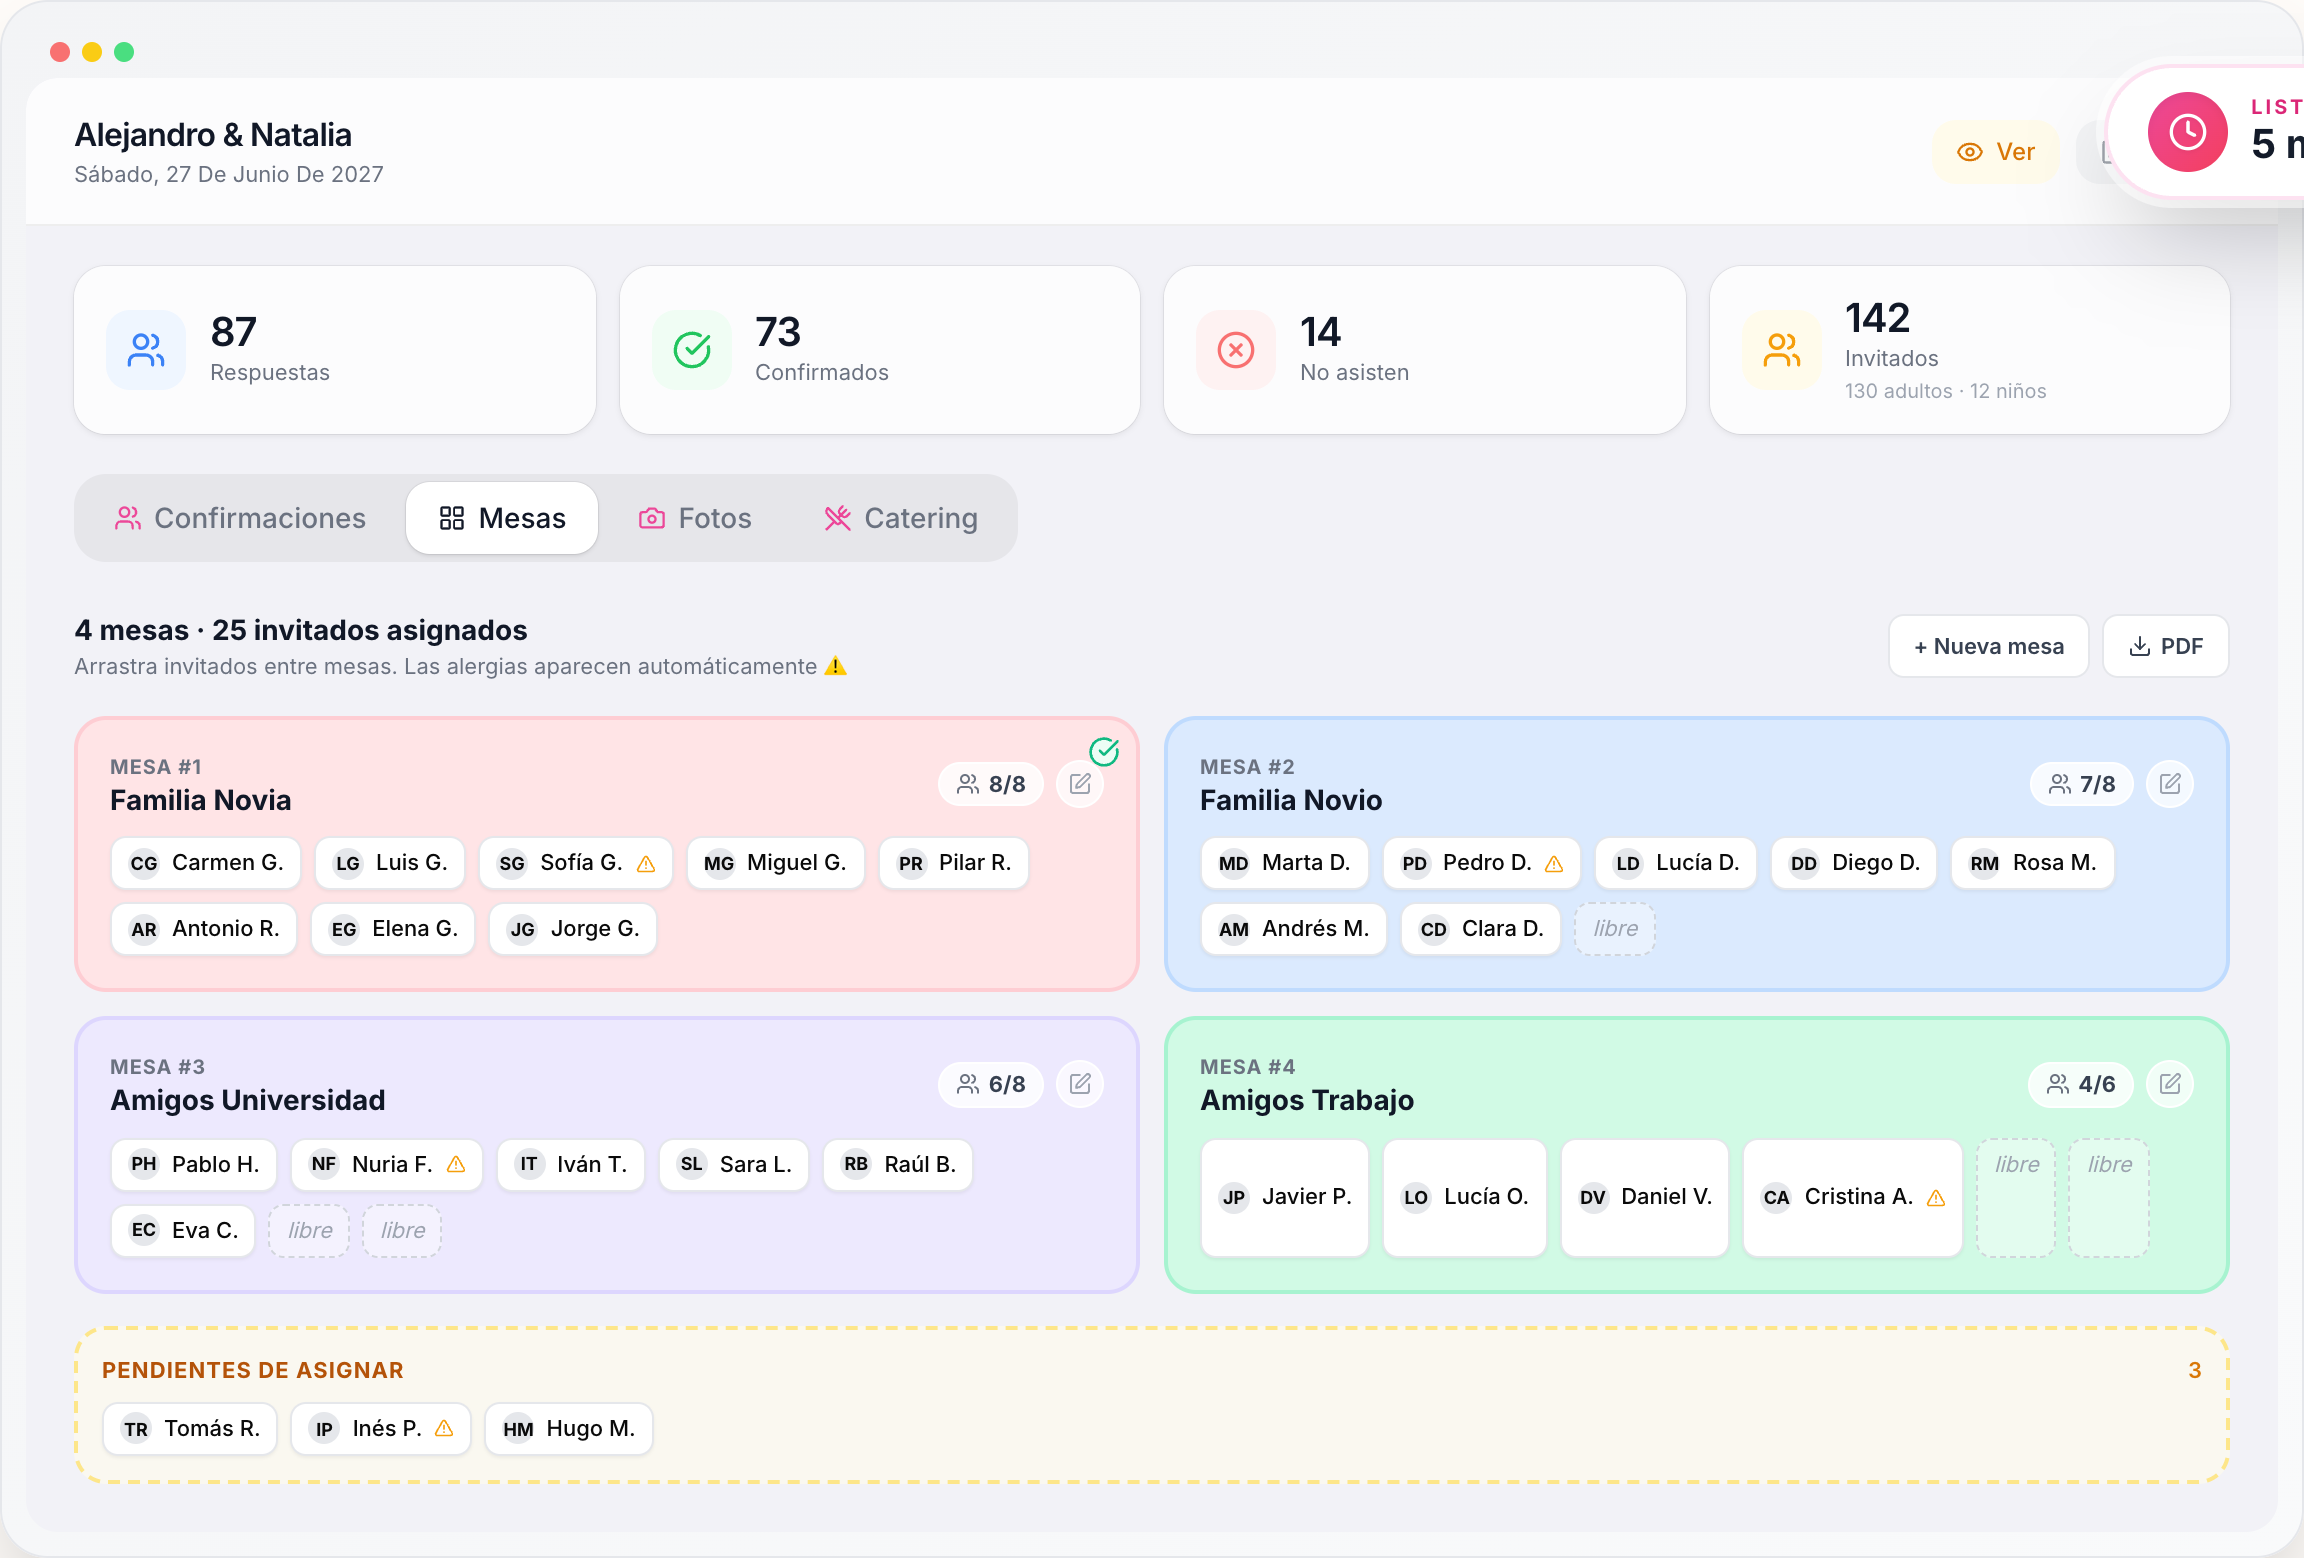Open edit icon for Amigos Trabajo table

(x=2170, y=1084)
